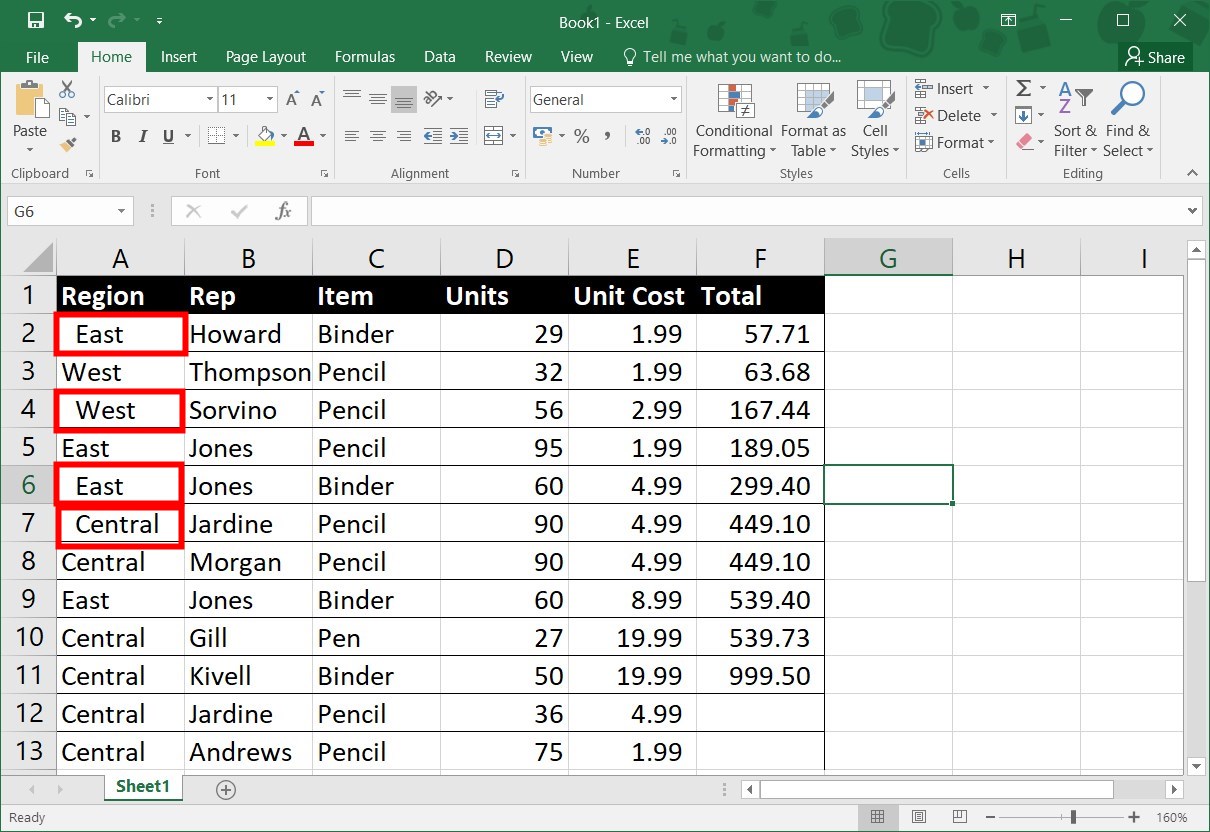Viewport: 1210px width, 832px height.
Task: Open the Name Box G6 dropdown arrow
Action: (x=121, y=211)
